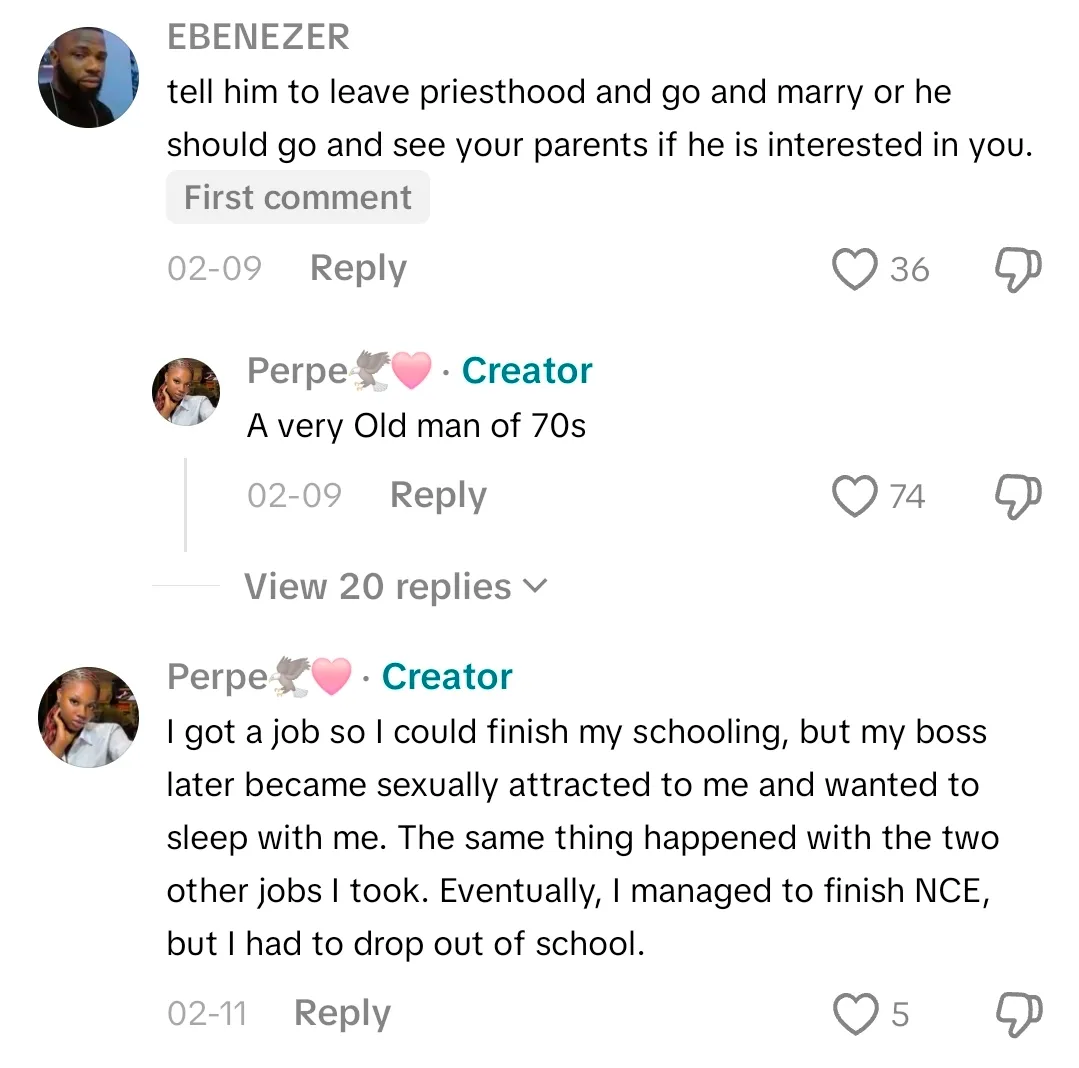This screenshot has width=1079, height=1068.
Task: Dislike the creator's comment about dropping out
Action: pyautogui.click(x=1019, y=1014)
